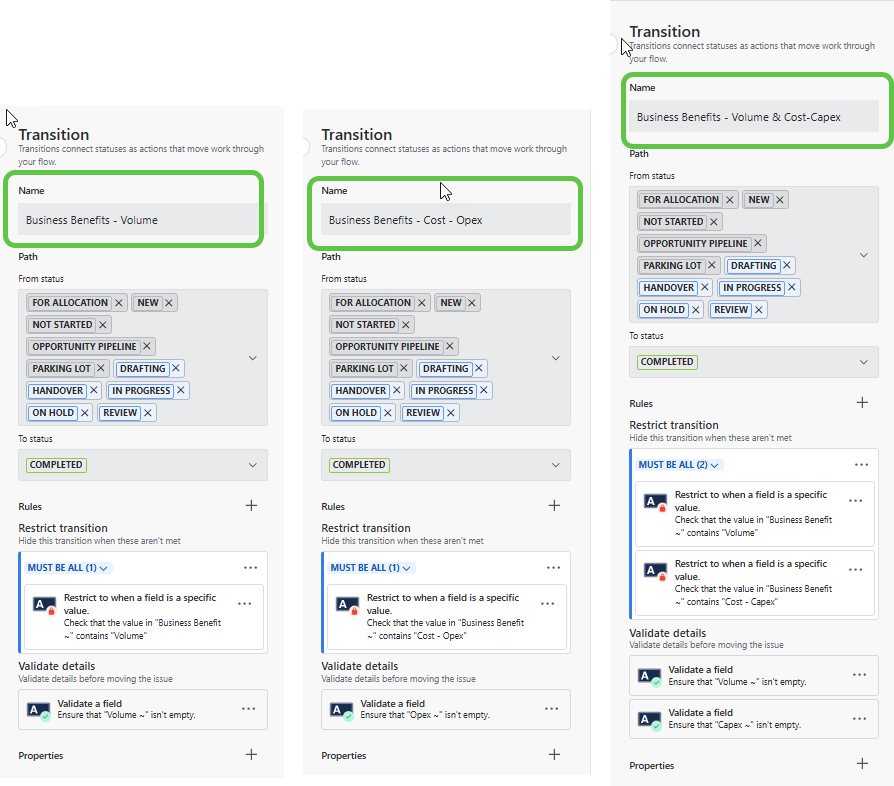Open the Ensure "Capex ~" isn't empty validator
The image size is (894, 786).
pyautogui.click(x=754, y=719)
